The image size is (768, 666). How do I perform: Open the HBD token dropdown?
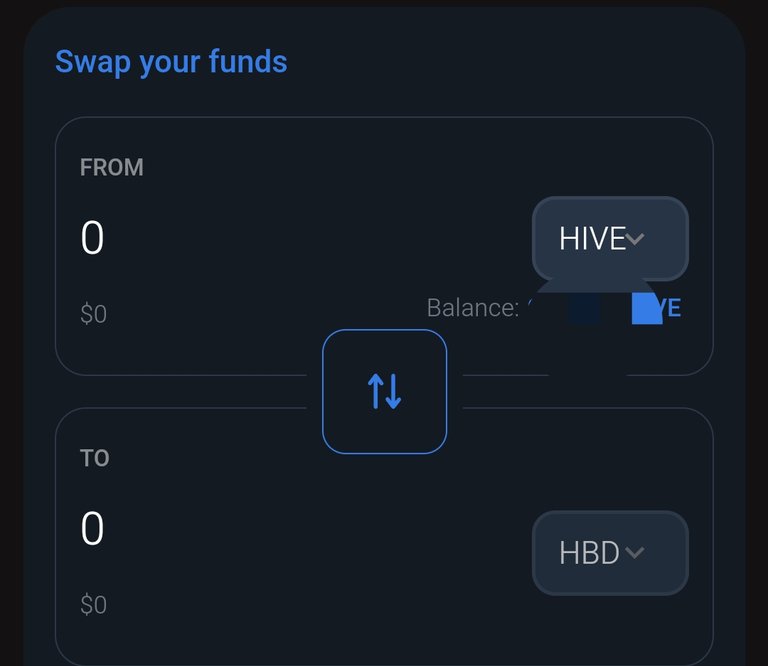(x=610, y=553)
